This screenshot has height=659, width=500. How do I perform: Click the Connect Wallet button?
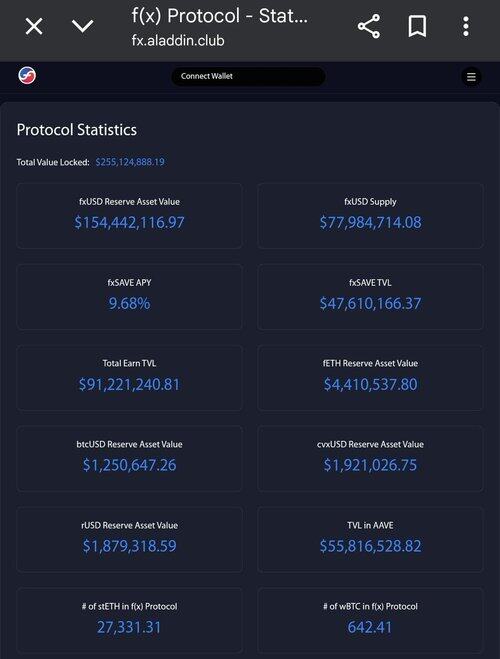pos(248,76)
